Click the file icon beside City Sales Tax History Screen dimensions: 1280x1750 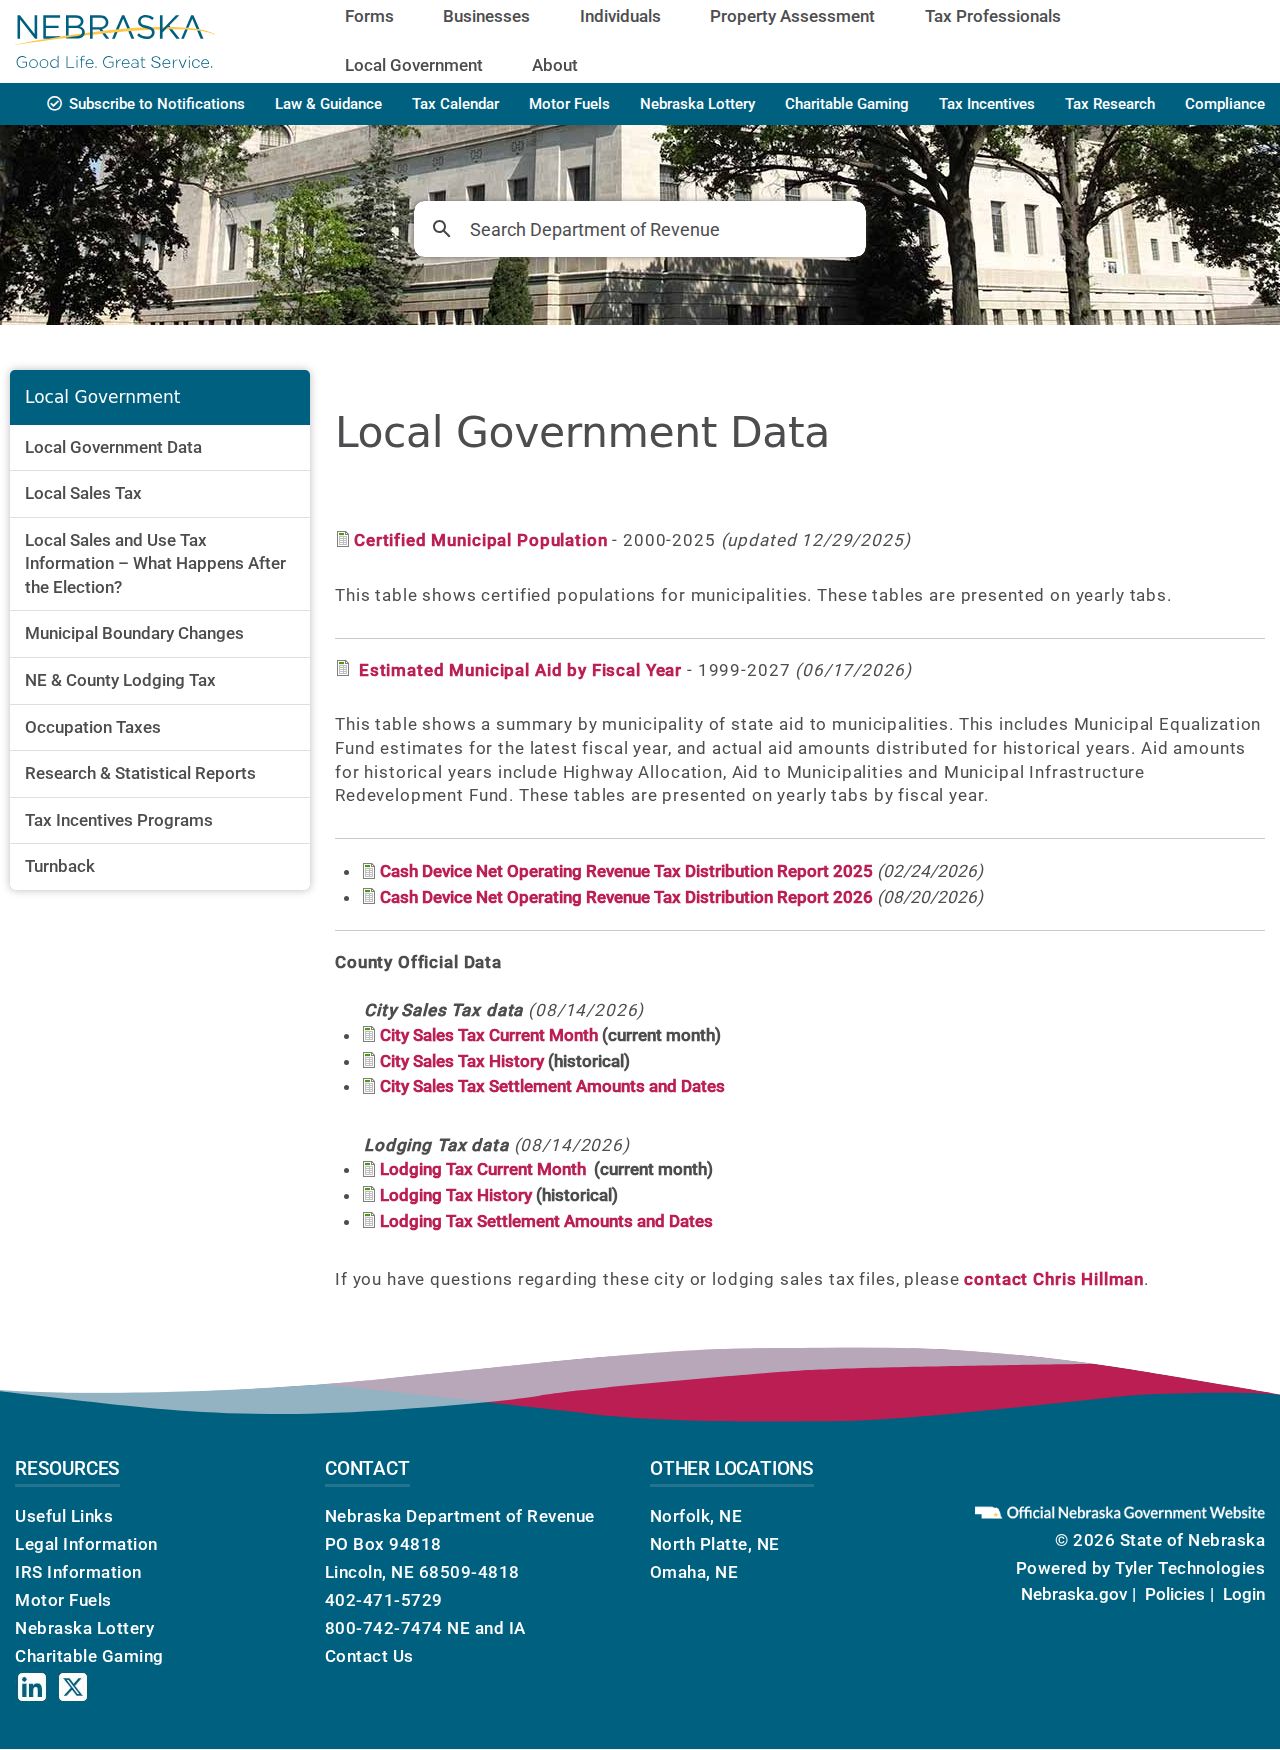coord(369,1060)
